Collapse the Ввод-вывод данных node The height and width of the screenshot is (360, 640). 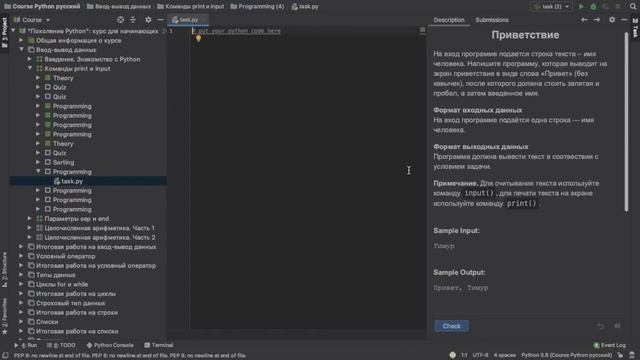click(x=21, y=50)
